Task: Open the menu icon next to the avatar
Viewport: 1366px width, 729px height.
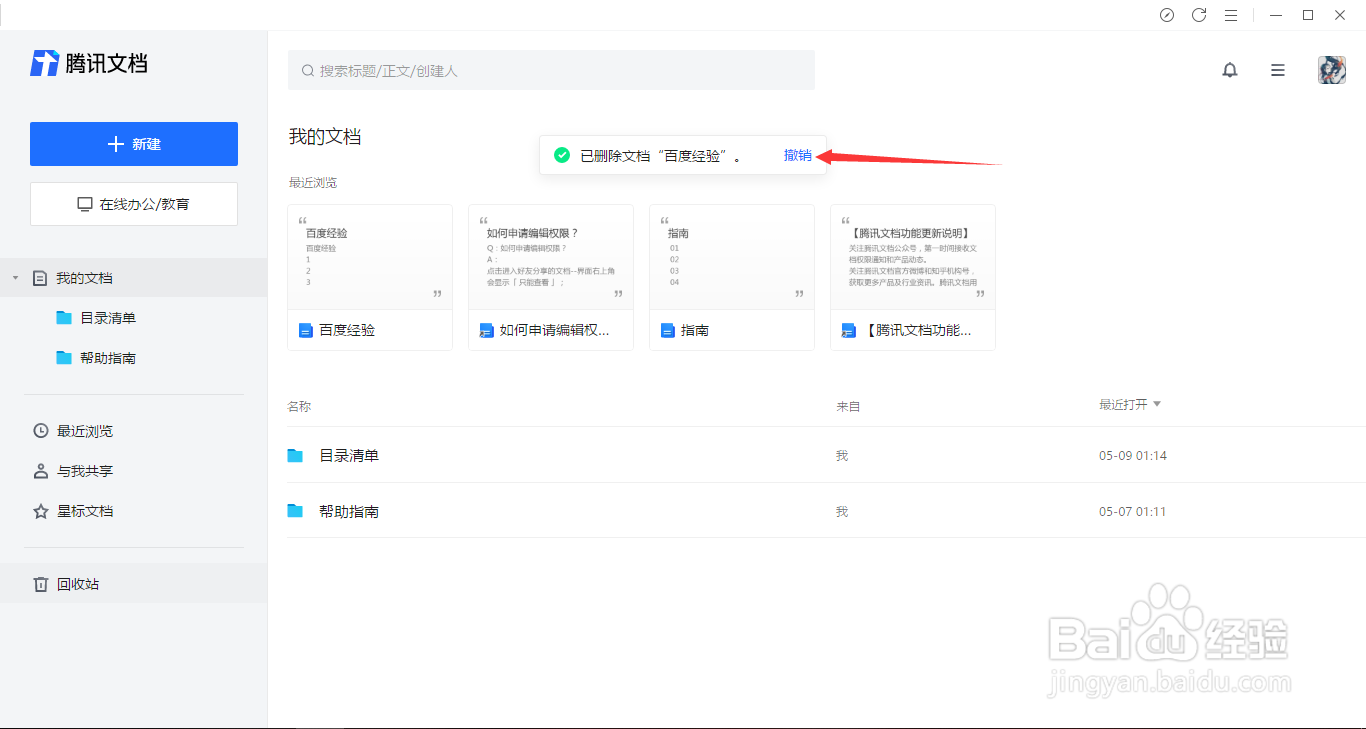Action: coord(1277,70)
